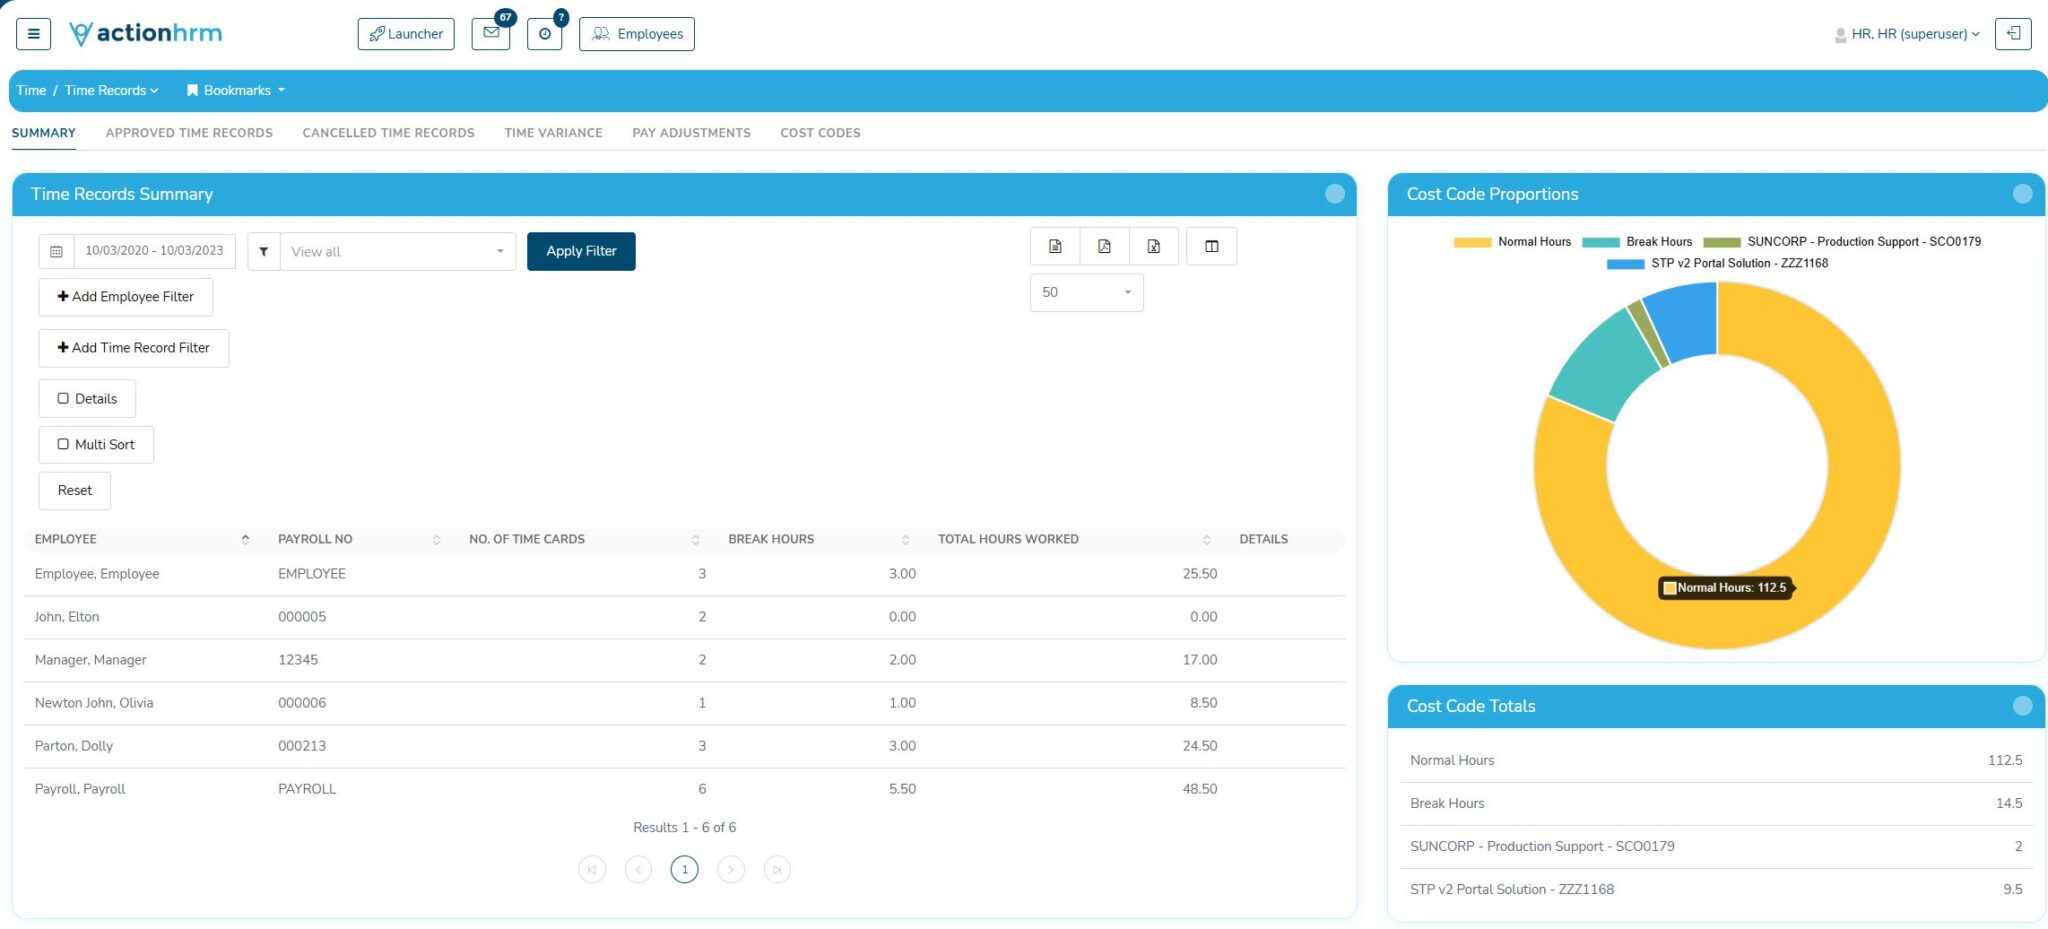Export table as PDF file
The image size is (2048, 929).
click(1104, 247)
